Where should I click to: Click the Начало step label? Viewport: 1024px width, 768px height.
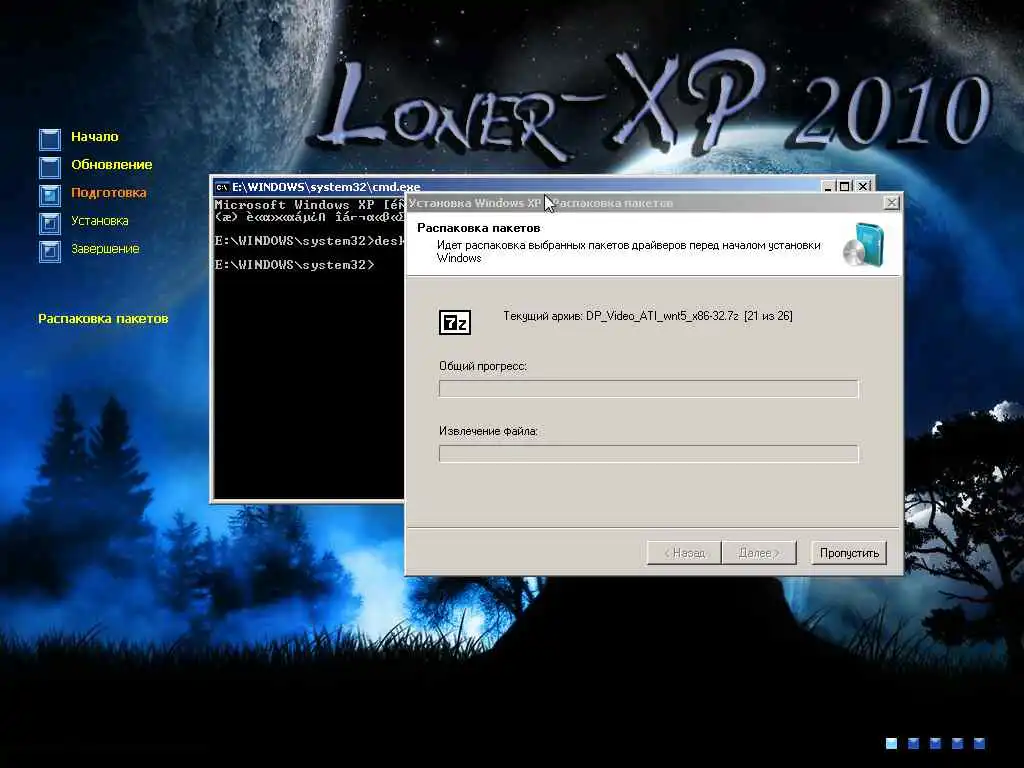point(95,136)
